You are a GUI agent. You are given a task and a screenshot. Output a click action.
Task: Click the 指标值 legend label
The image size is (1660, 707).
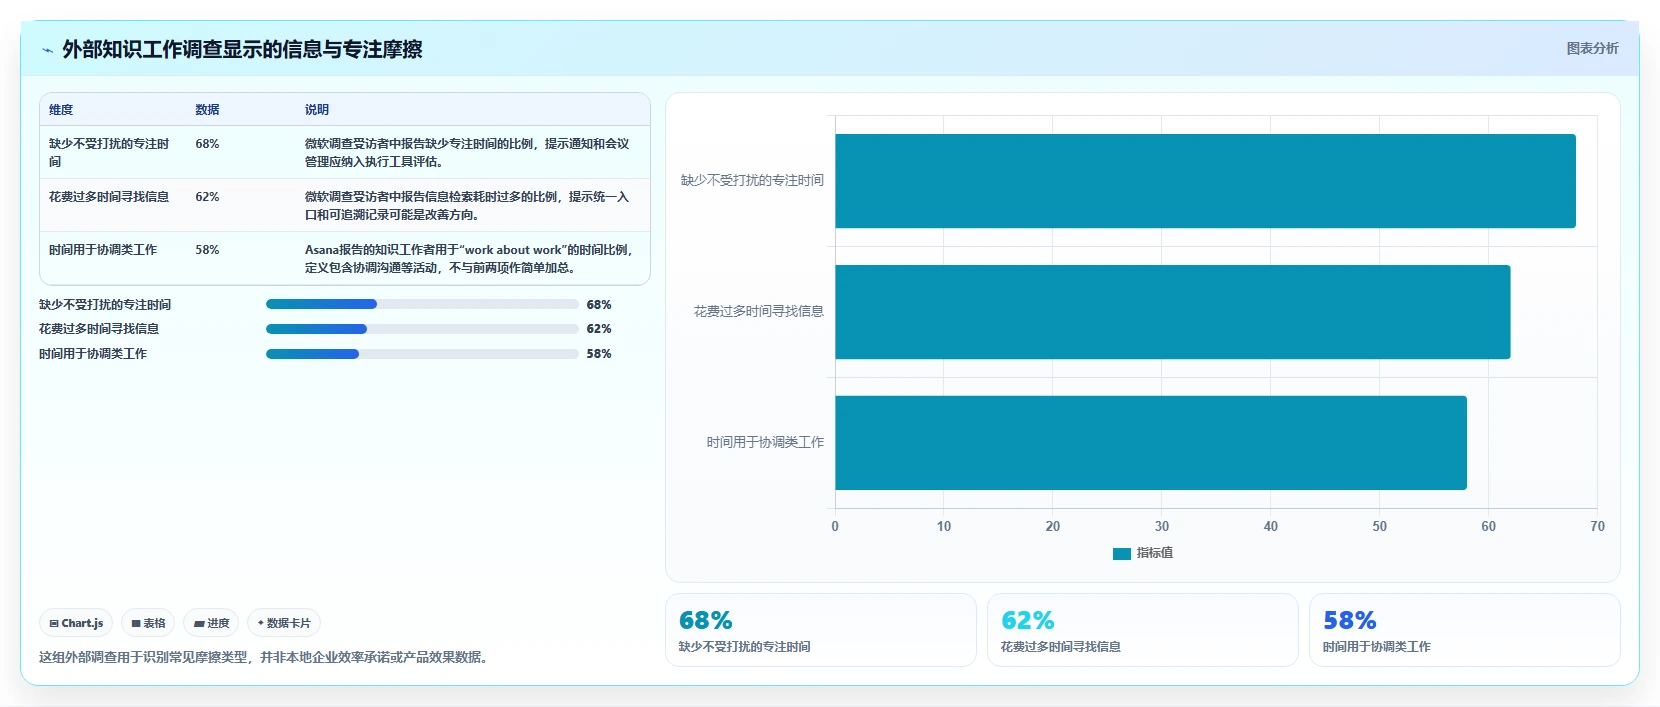point(1155,553)
